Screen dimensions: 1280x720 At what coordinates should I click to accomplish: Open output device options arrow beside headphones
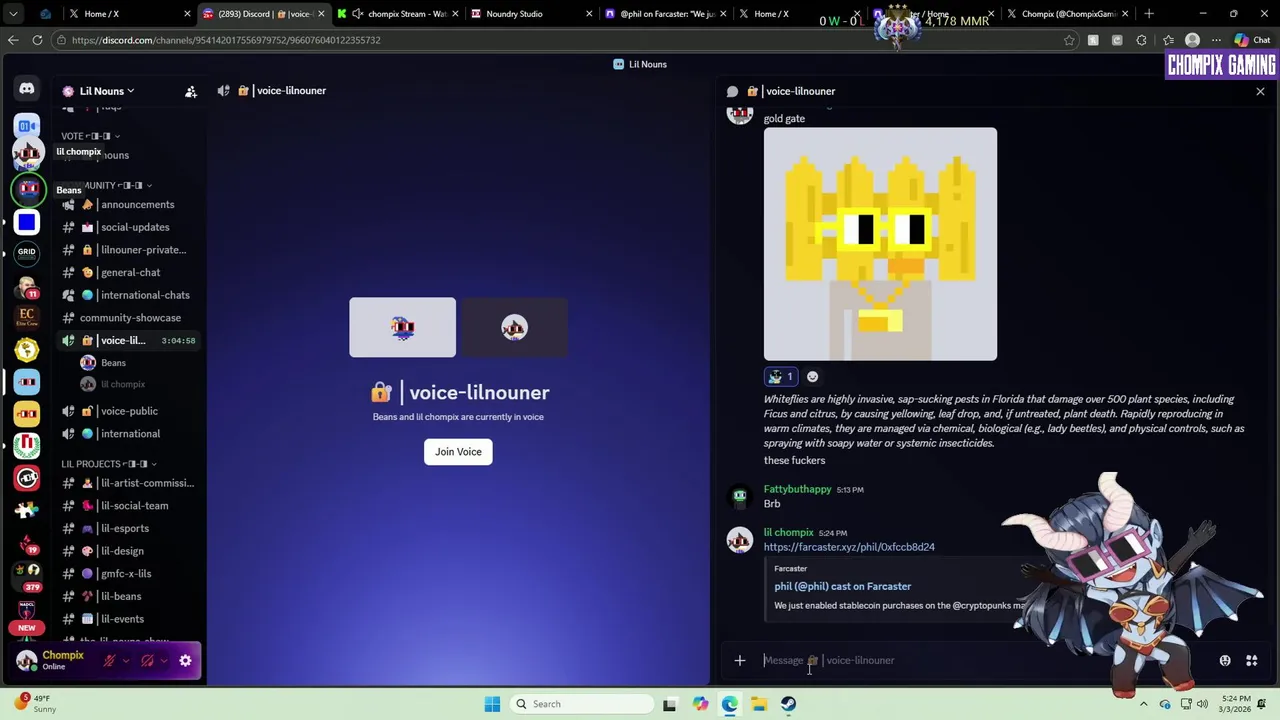coord(163,660)
